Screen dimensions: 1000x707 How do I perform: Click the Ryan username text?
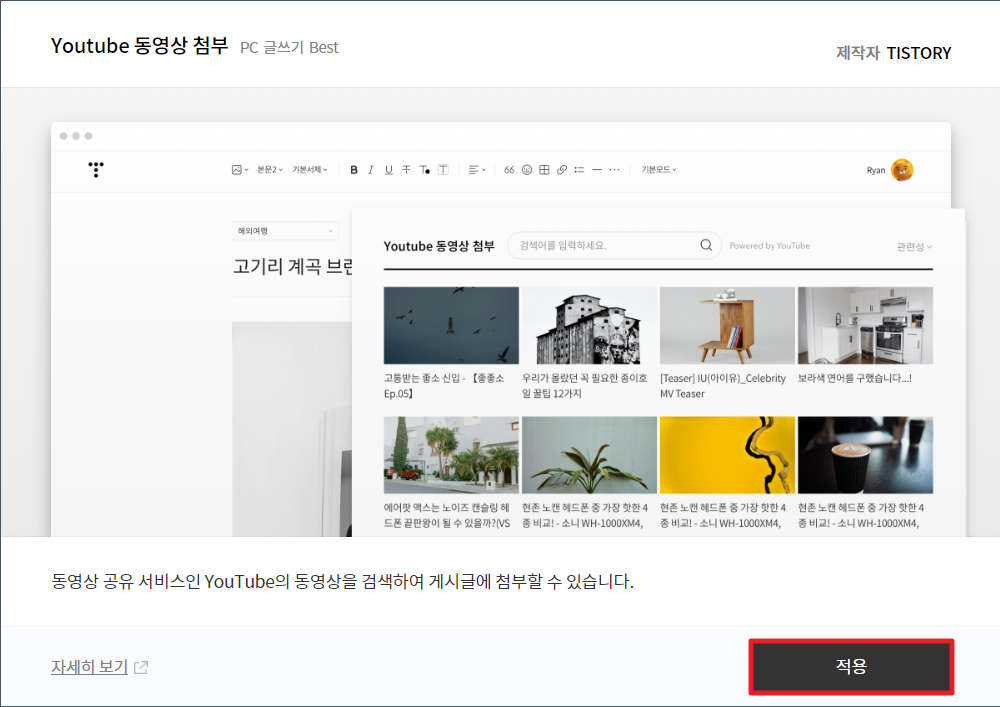[876, 170]
